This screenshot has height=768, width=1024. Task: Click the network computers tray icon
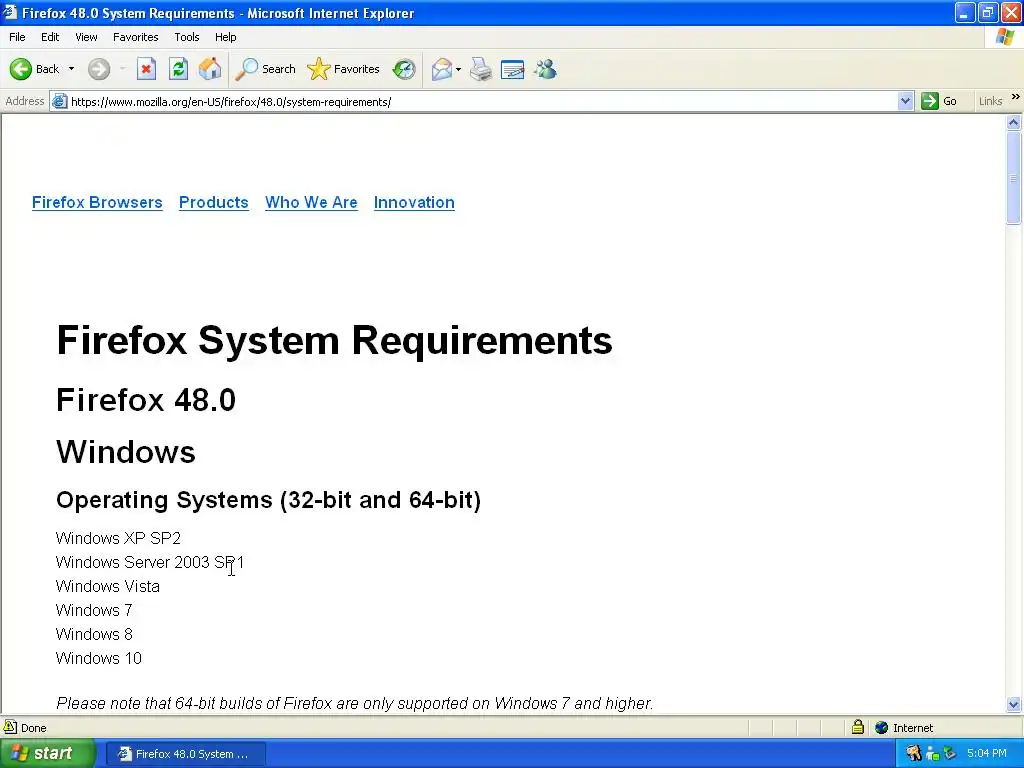[x=933, y=754]
